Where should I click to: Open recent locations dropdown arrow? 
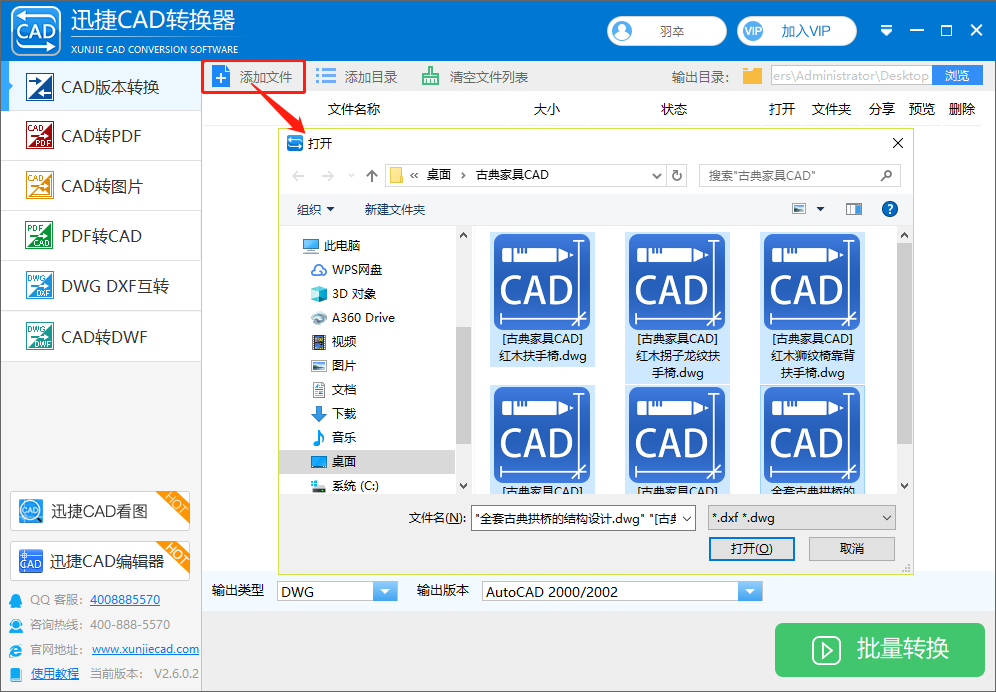pyautogui.click(x=351, y=176)
